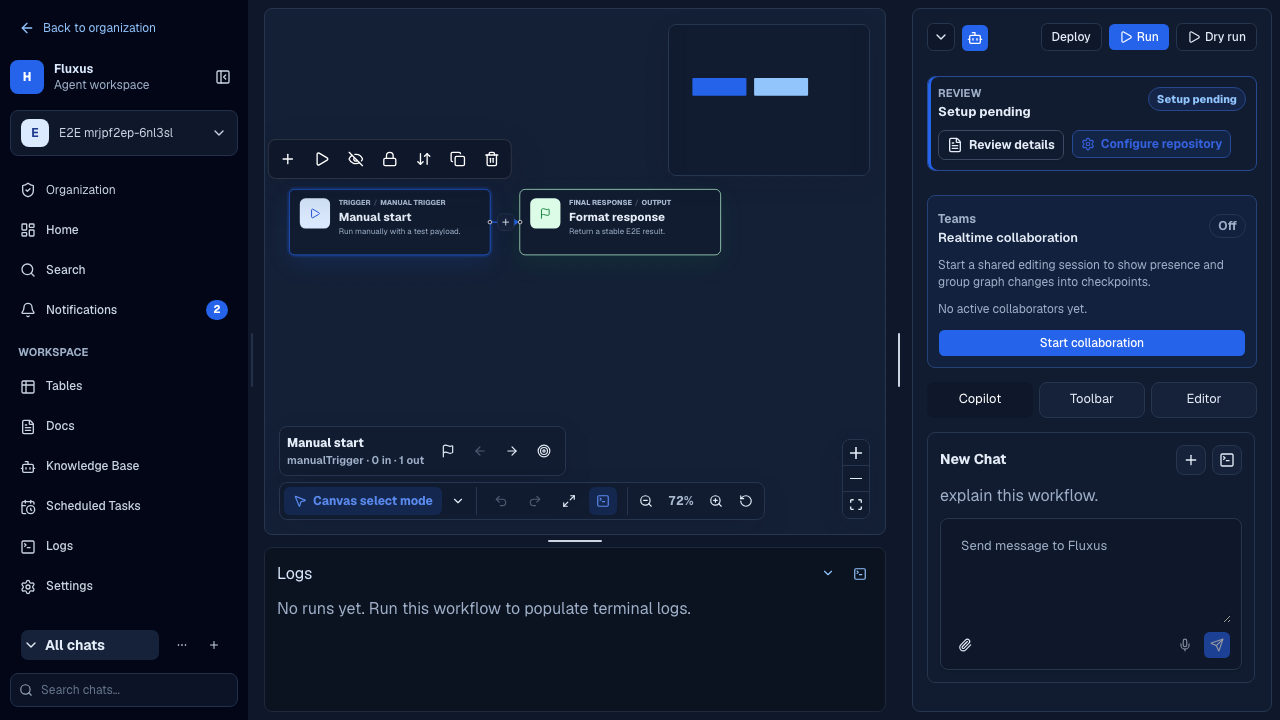Screen dimensions: 1280x720
Task: Click the flag icon in Manual start bar
Action: 448,451
